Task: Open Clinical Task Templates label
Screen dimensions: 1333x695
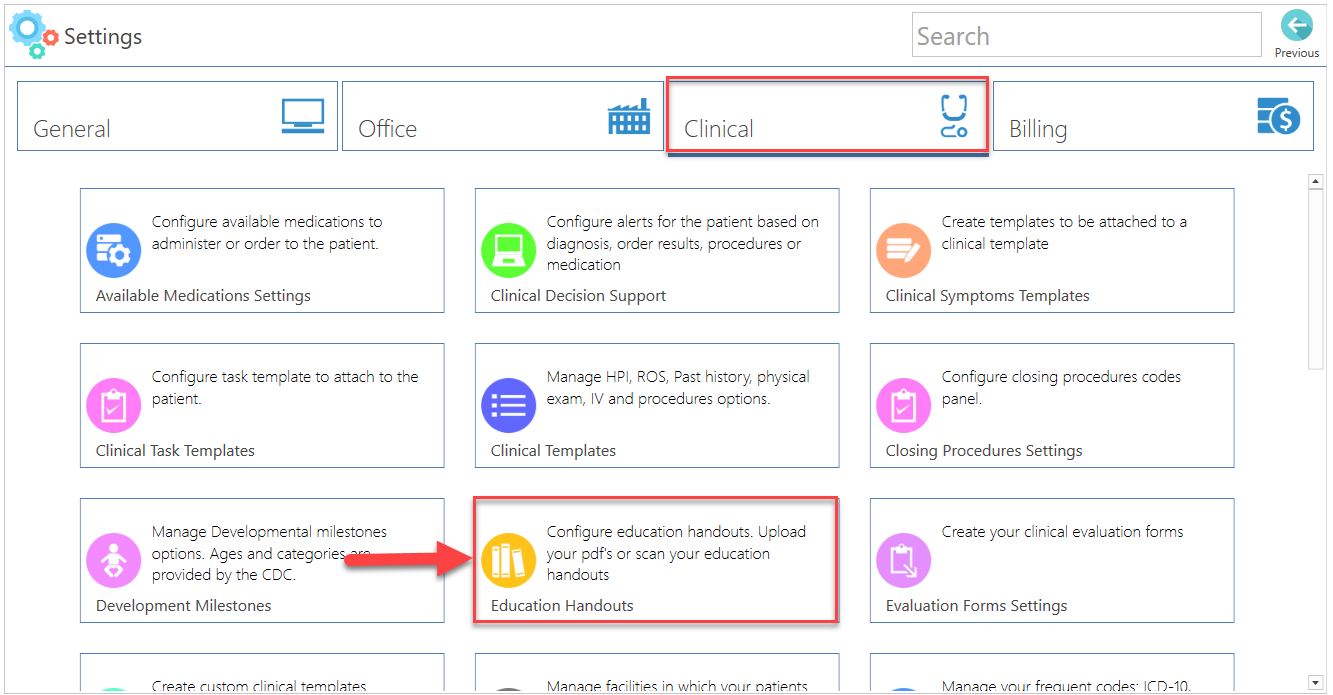Action: (175, 451)
